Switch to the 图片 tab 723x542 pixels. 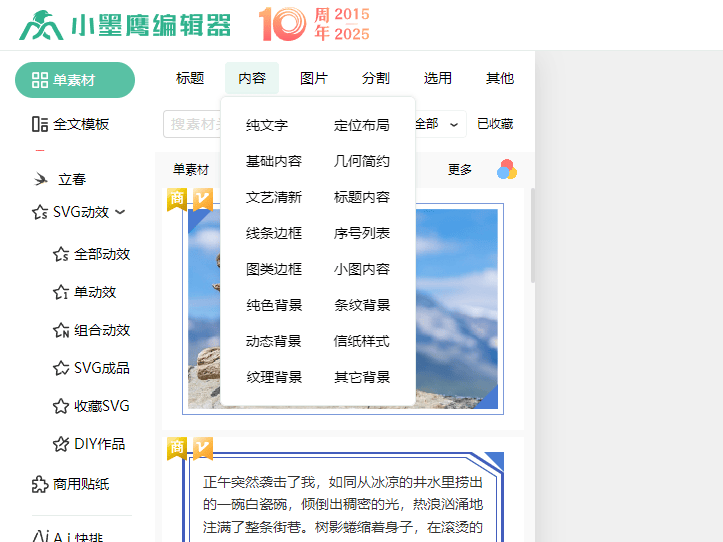click(x=314, y=78)
